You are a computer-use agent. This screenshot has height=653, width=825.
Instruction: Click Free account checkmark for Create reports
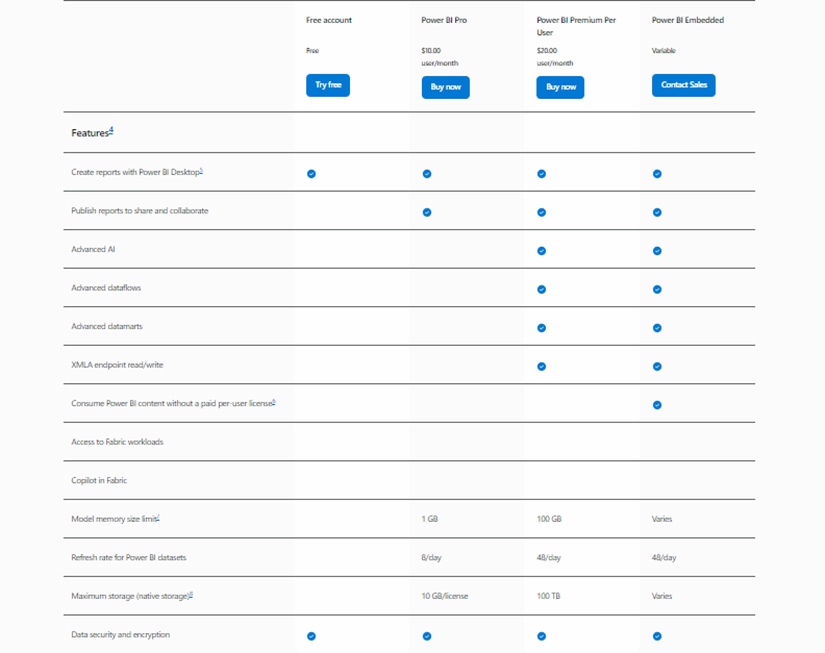click(x=311, y=174)
